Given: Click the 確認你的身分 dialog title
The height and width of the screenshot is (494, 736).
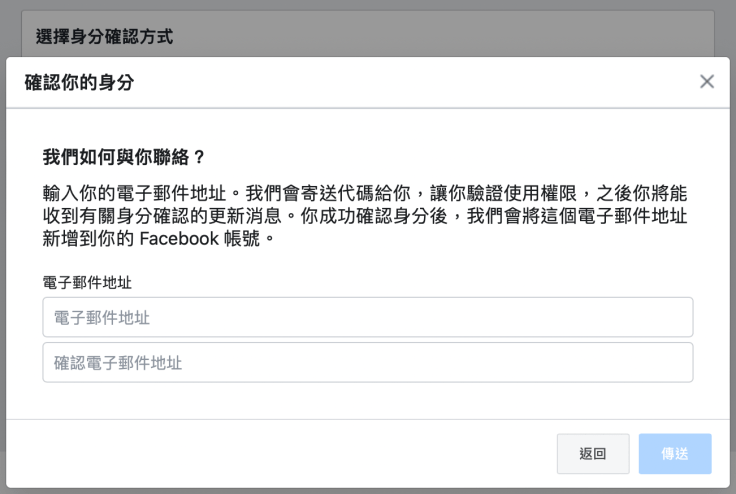Looking at the screenshot, I should pos(79,83).
